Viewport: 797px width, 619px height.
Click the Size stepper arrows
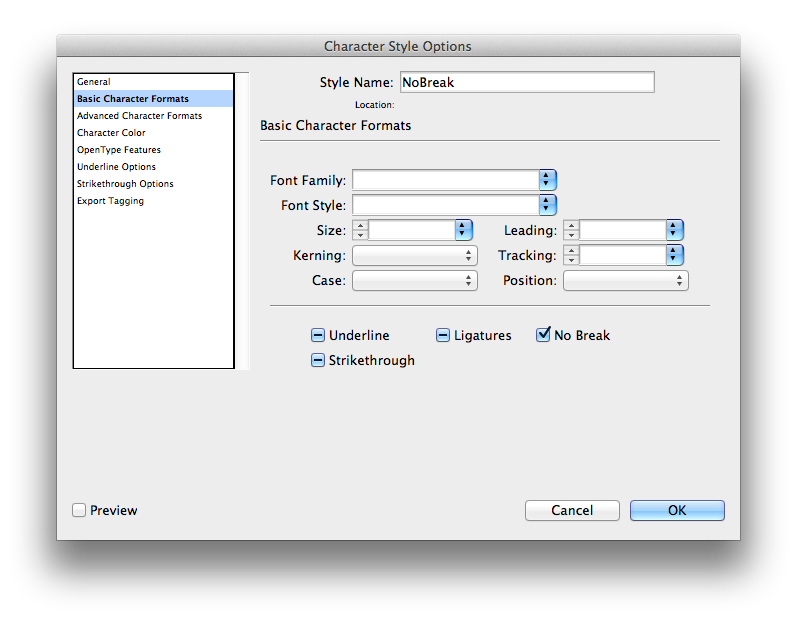tap(360, 230)
